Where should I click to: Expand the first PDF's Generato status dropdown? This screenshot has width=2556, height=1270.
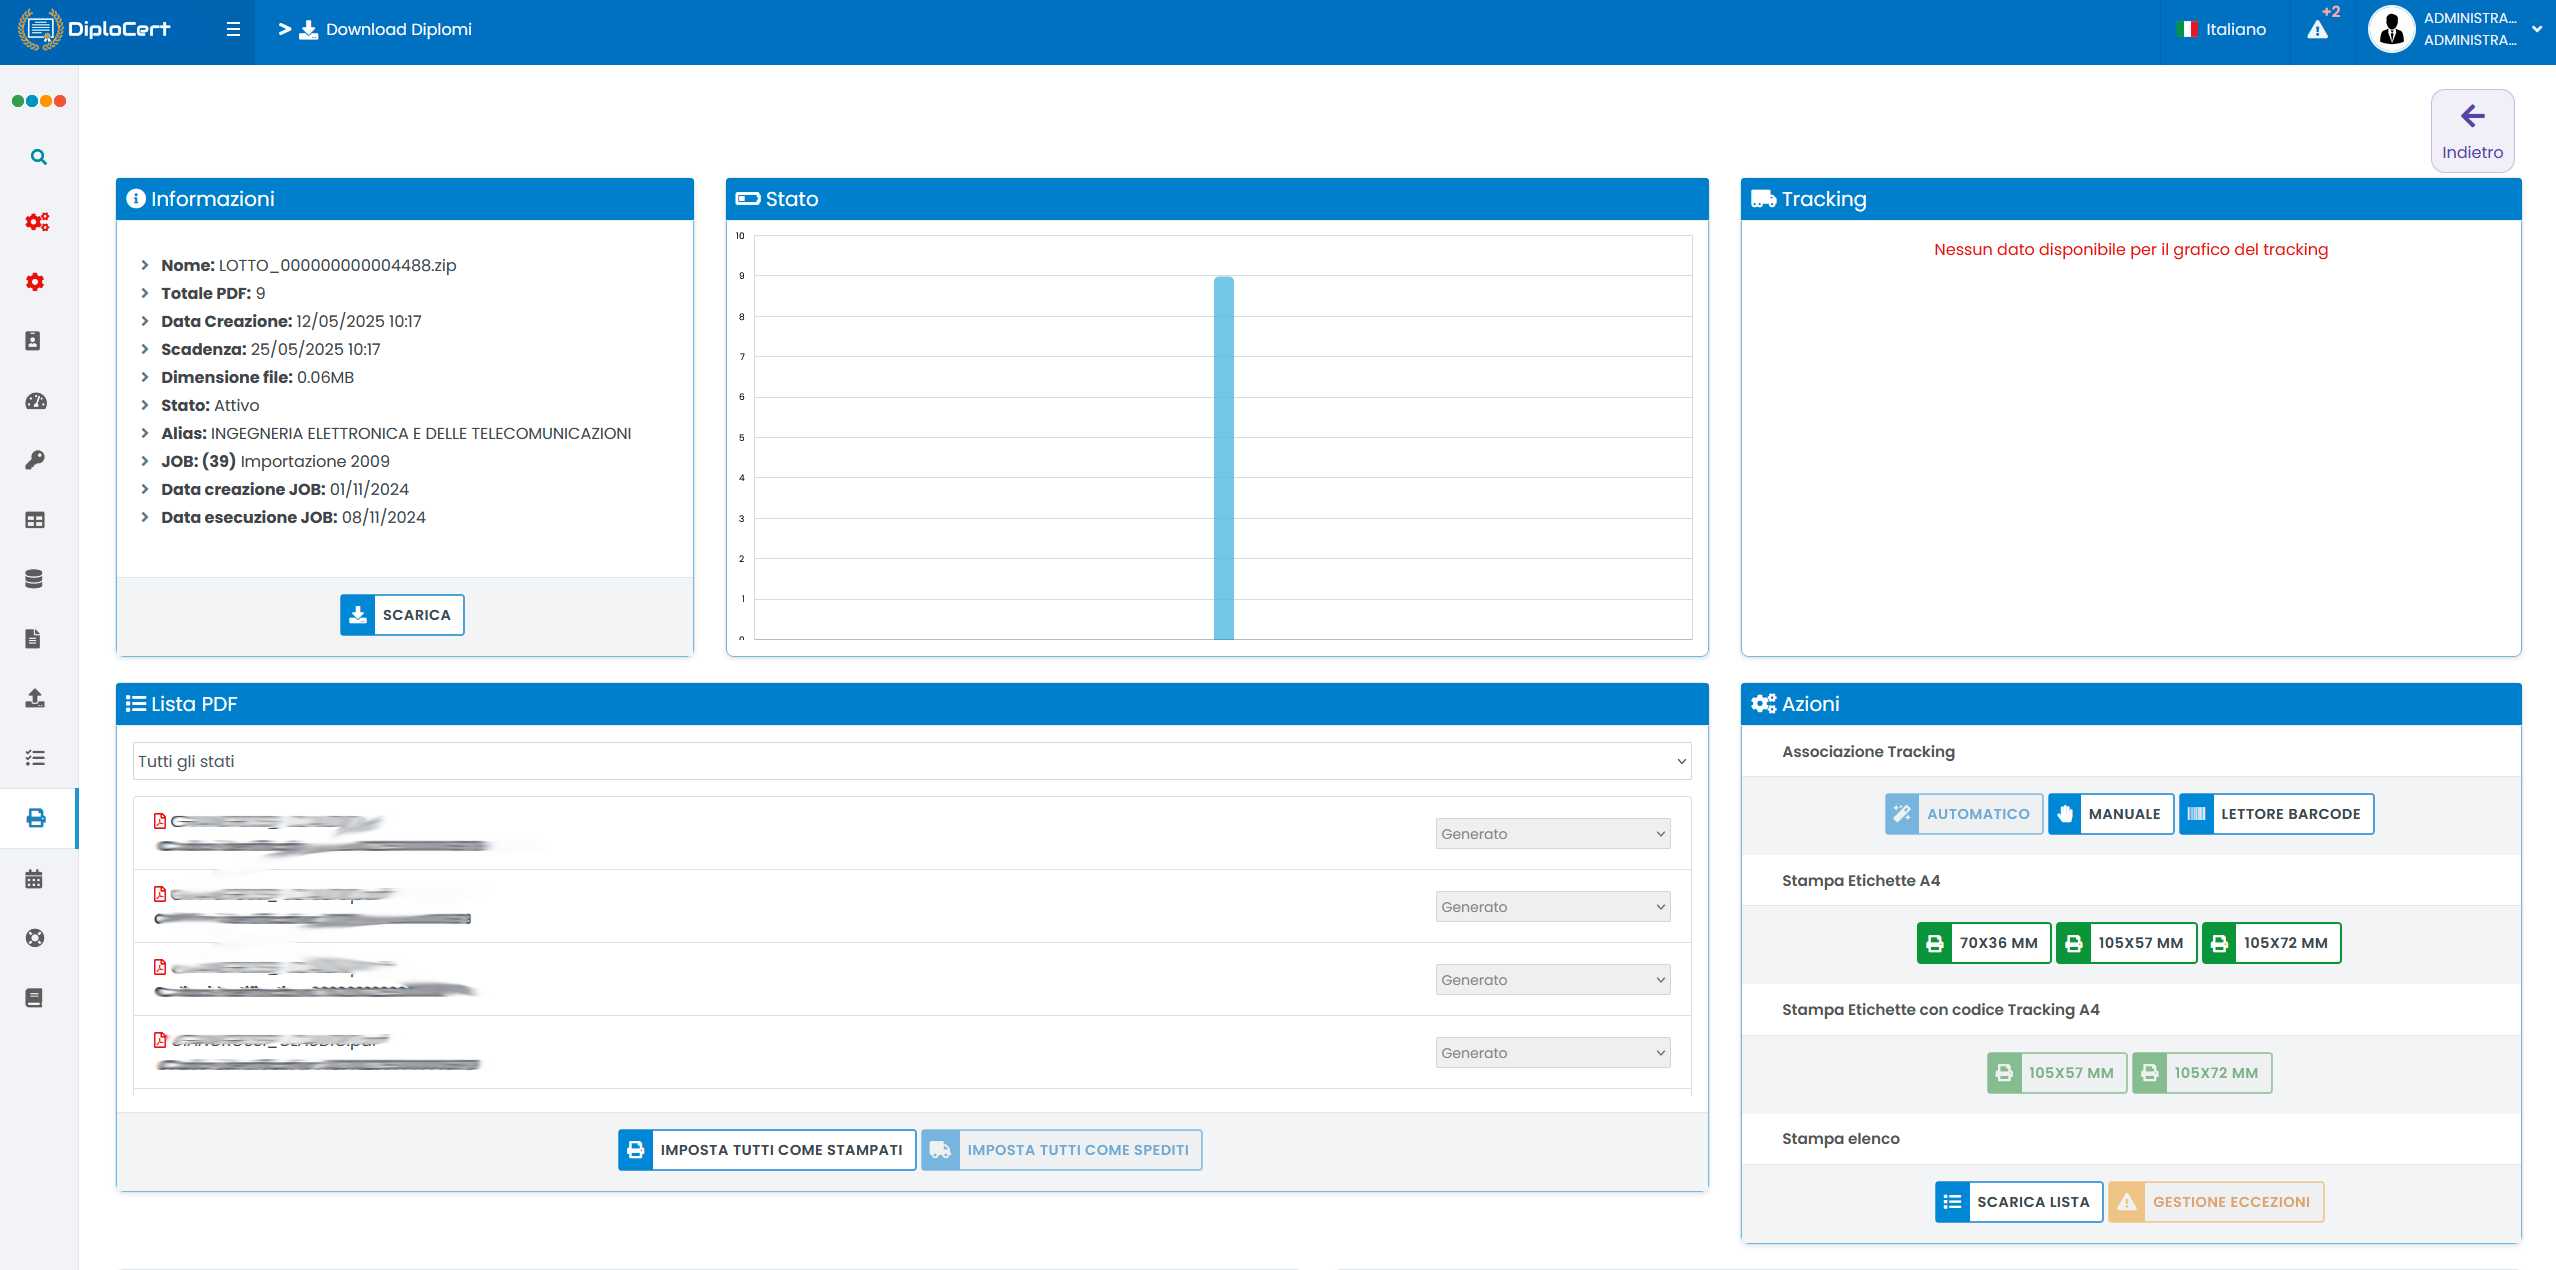pyautogui.click(x=1552, y=834)
